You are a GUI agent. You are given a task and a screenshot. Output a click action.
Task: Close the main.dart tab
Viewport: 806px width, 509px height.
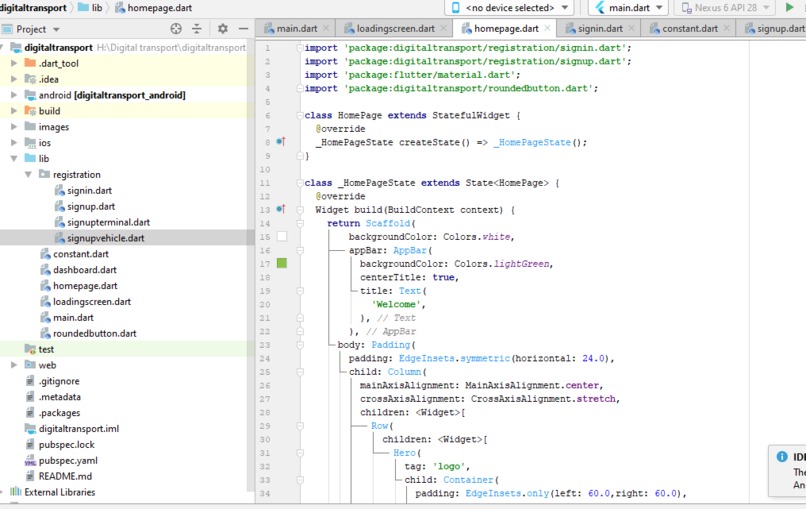tap(326, 28)
